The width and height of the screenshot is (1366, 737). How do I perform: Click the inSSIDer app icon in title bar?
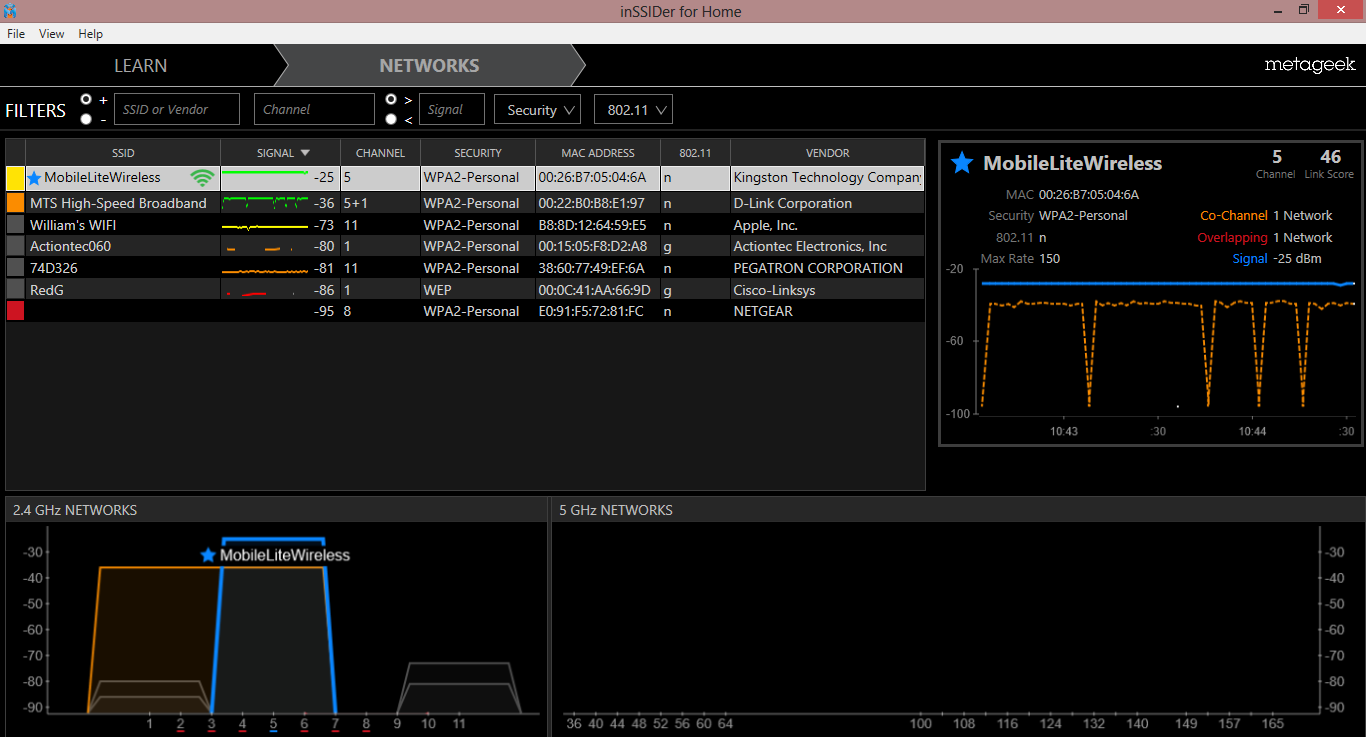coord(10,10)
